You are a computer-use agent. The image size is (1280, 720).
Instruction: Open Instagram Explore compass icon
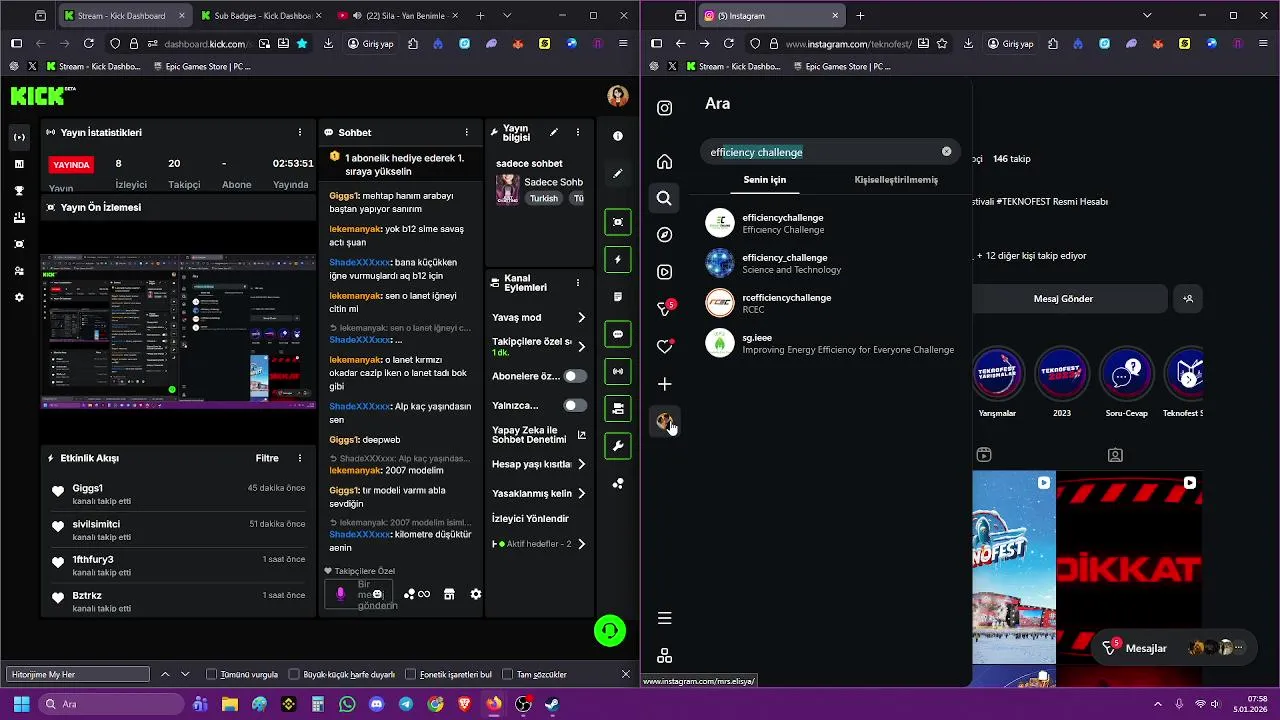(x=664, y=235)
